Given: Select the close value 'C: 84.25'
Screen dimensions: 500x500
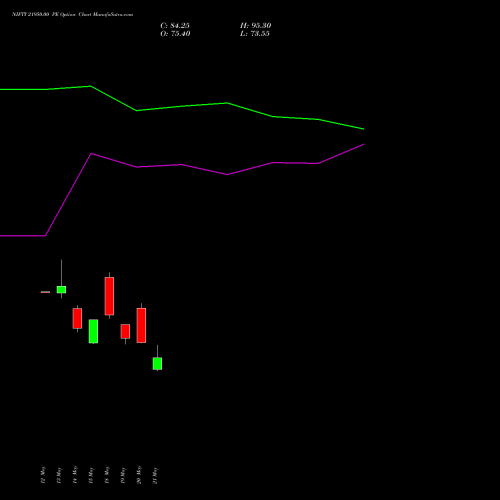Looking at the screenshot, I should point(175,26).
